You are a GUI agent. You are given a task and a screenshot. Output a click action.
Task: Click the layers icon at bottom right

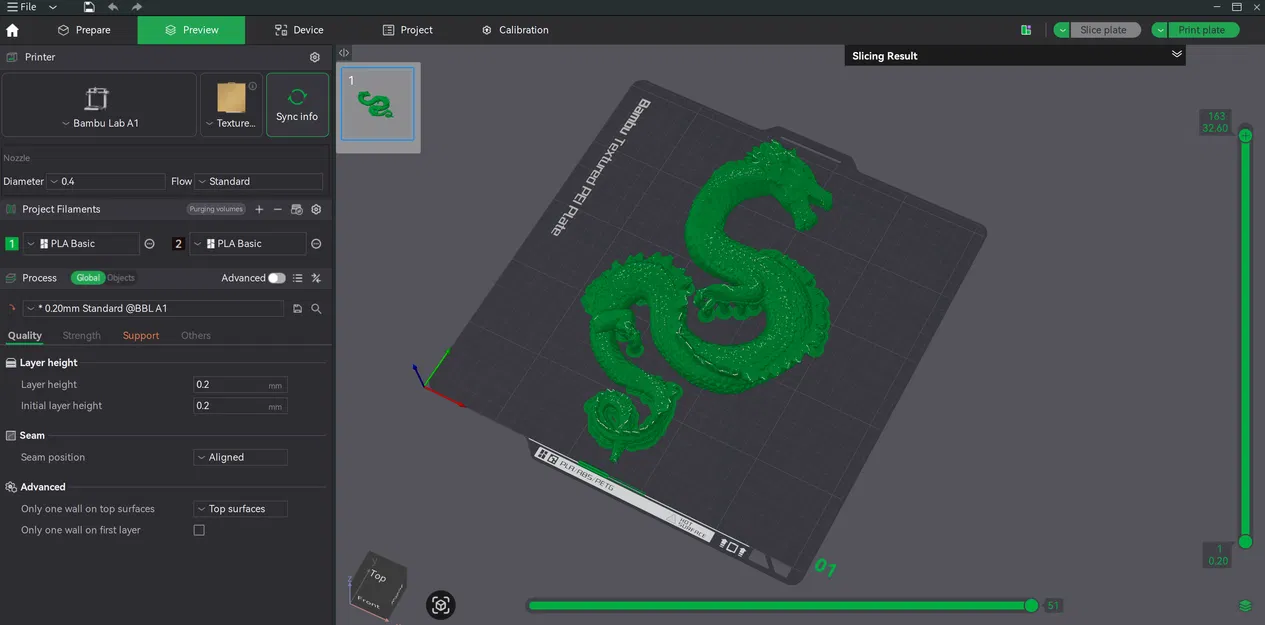coord(1245,606)
